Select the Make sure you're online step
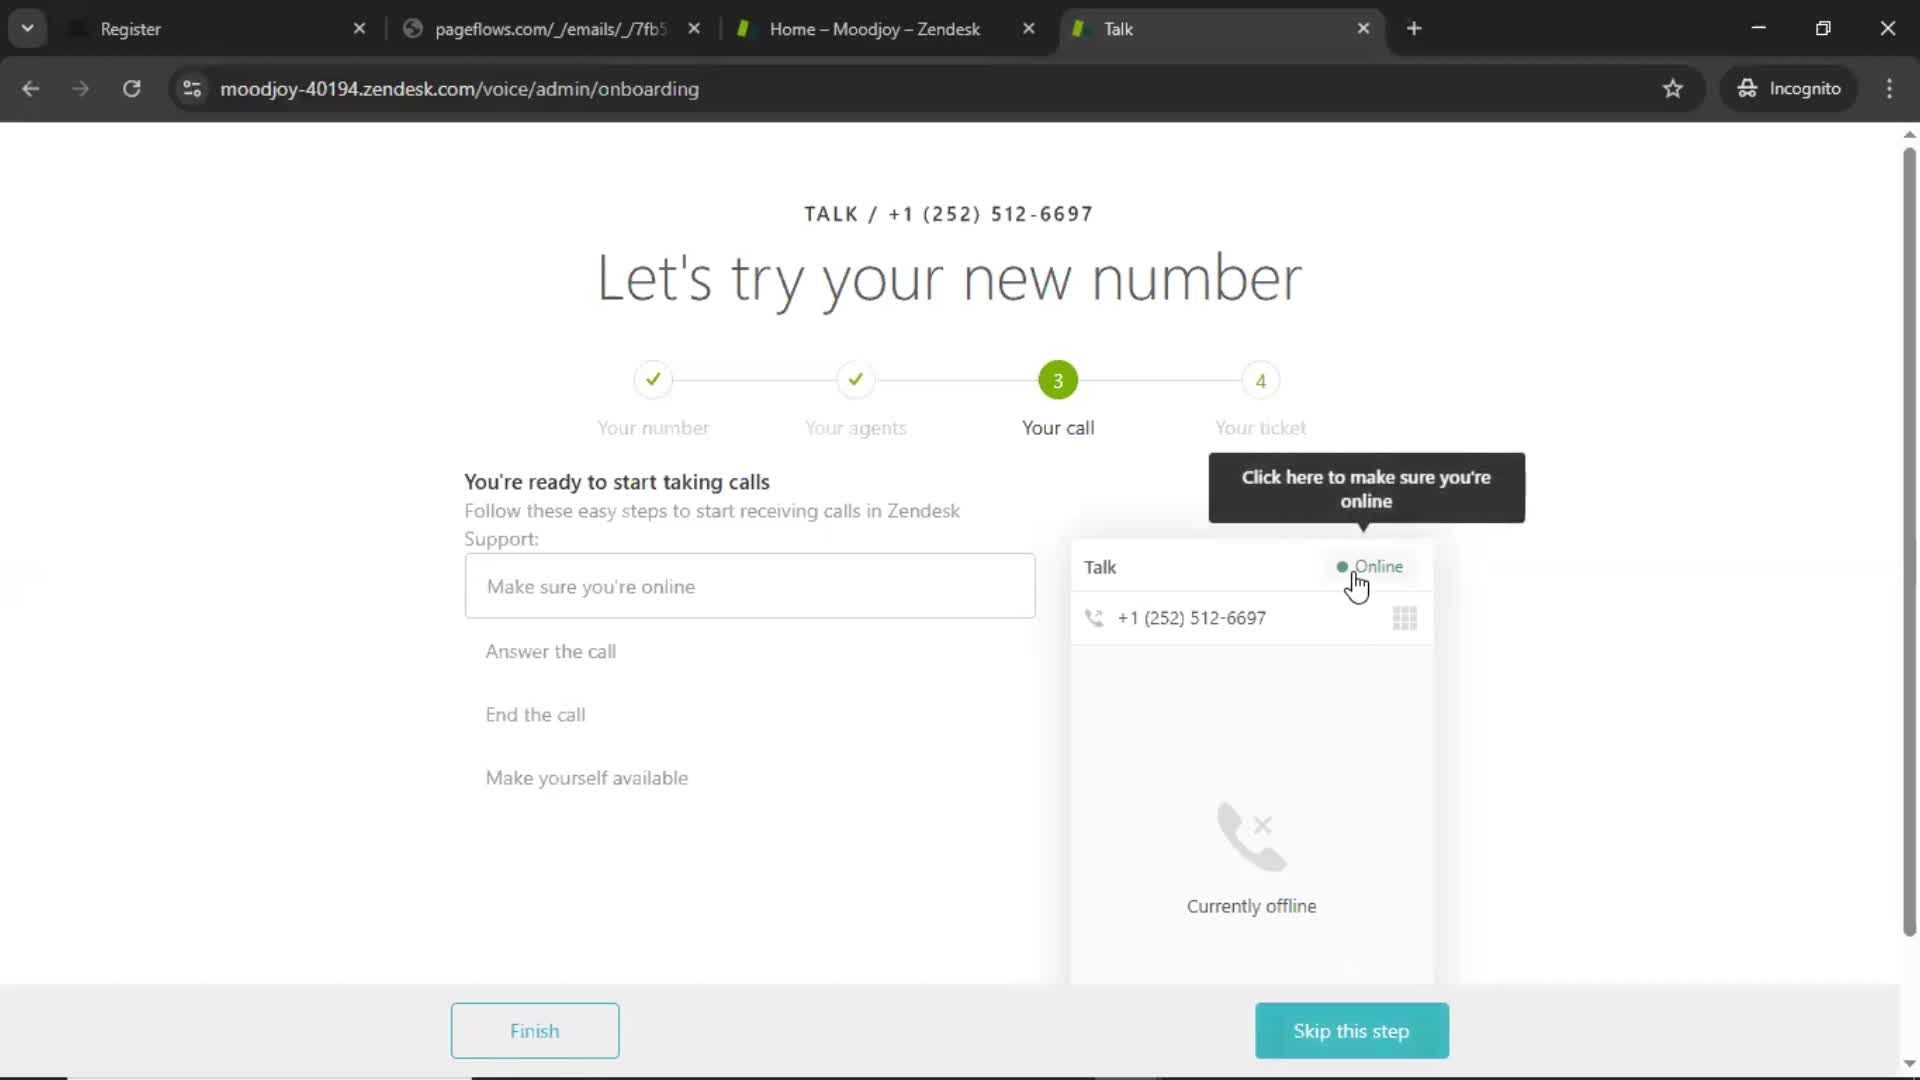1920x1080 pixels. [750, 586]
